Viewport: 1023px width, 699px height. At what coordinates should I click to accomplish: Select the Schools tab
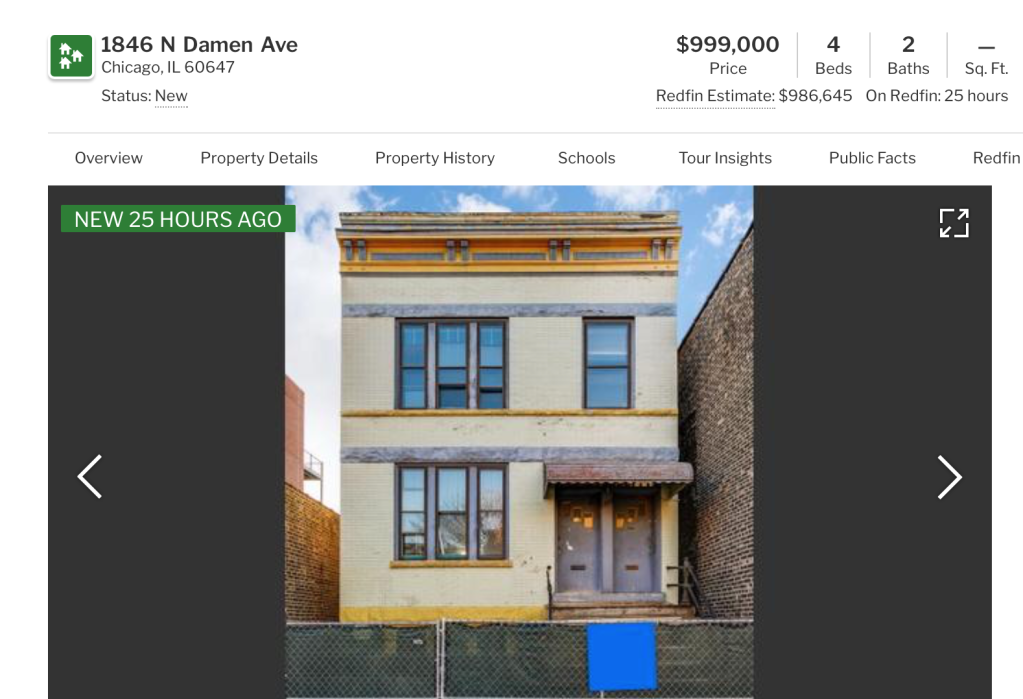pos(587,158)
